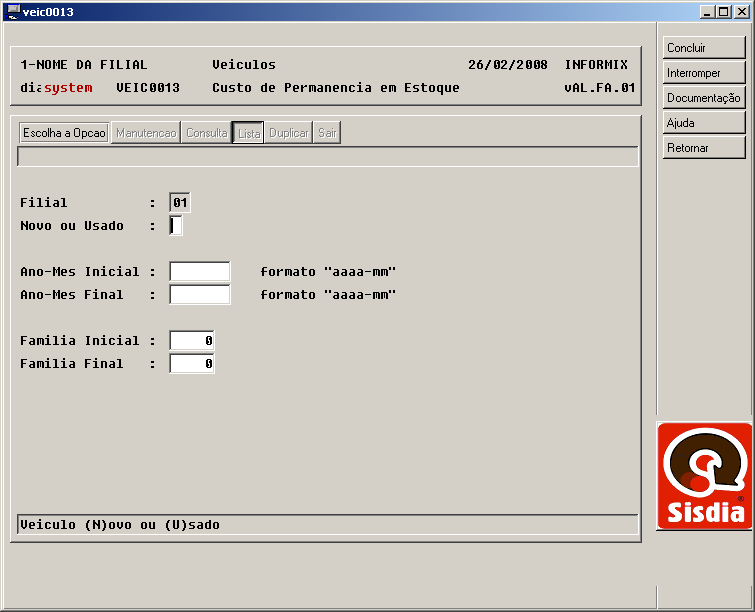Choose the Consulta menu option

207,133
